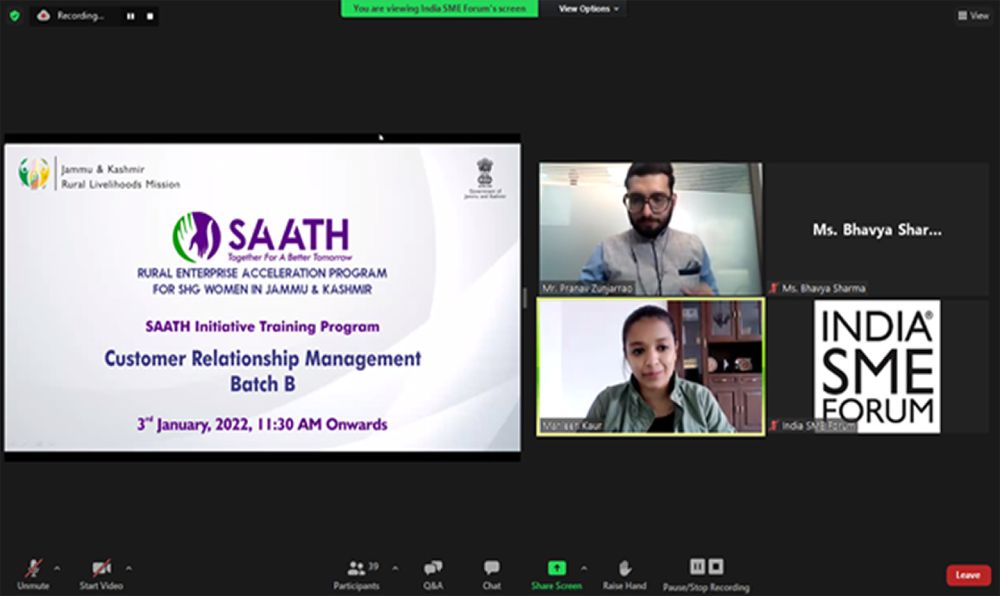Screen dimensions: 1000x596
Task: Click the muted mic icon for India SME Forum
Action: click(x=774, y=425)
